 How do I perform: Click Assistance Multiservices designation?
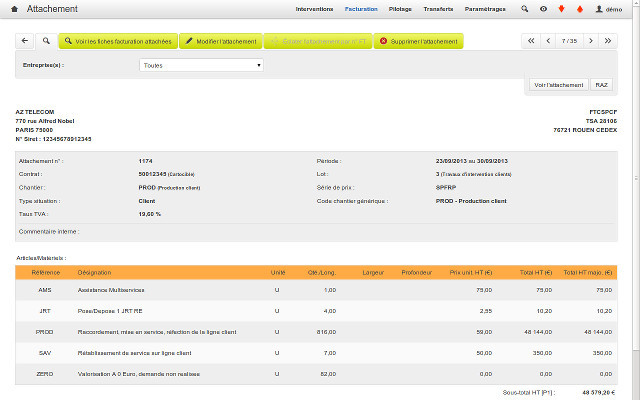[x=111, y=290]
